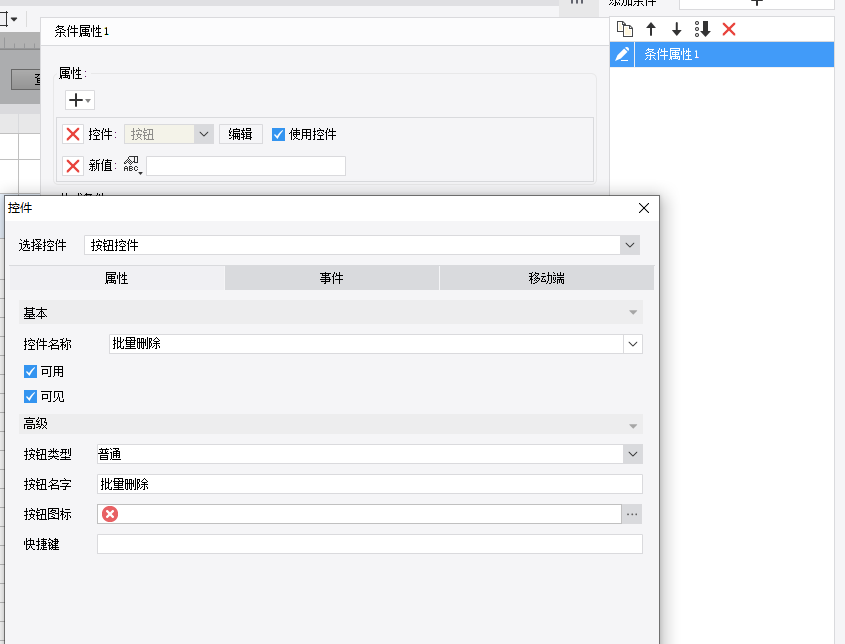The image size is (845, 644).
Task: Open the 按钮类型 dropdown
Action: click(633, 454)
